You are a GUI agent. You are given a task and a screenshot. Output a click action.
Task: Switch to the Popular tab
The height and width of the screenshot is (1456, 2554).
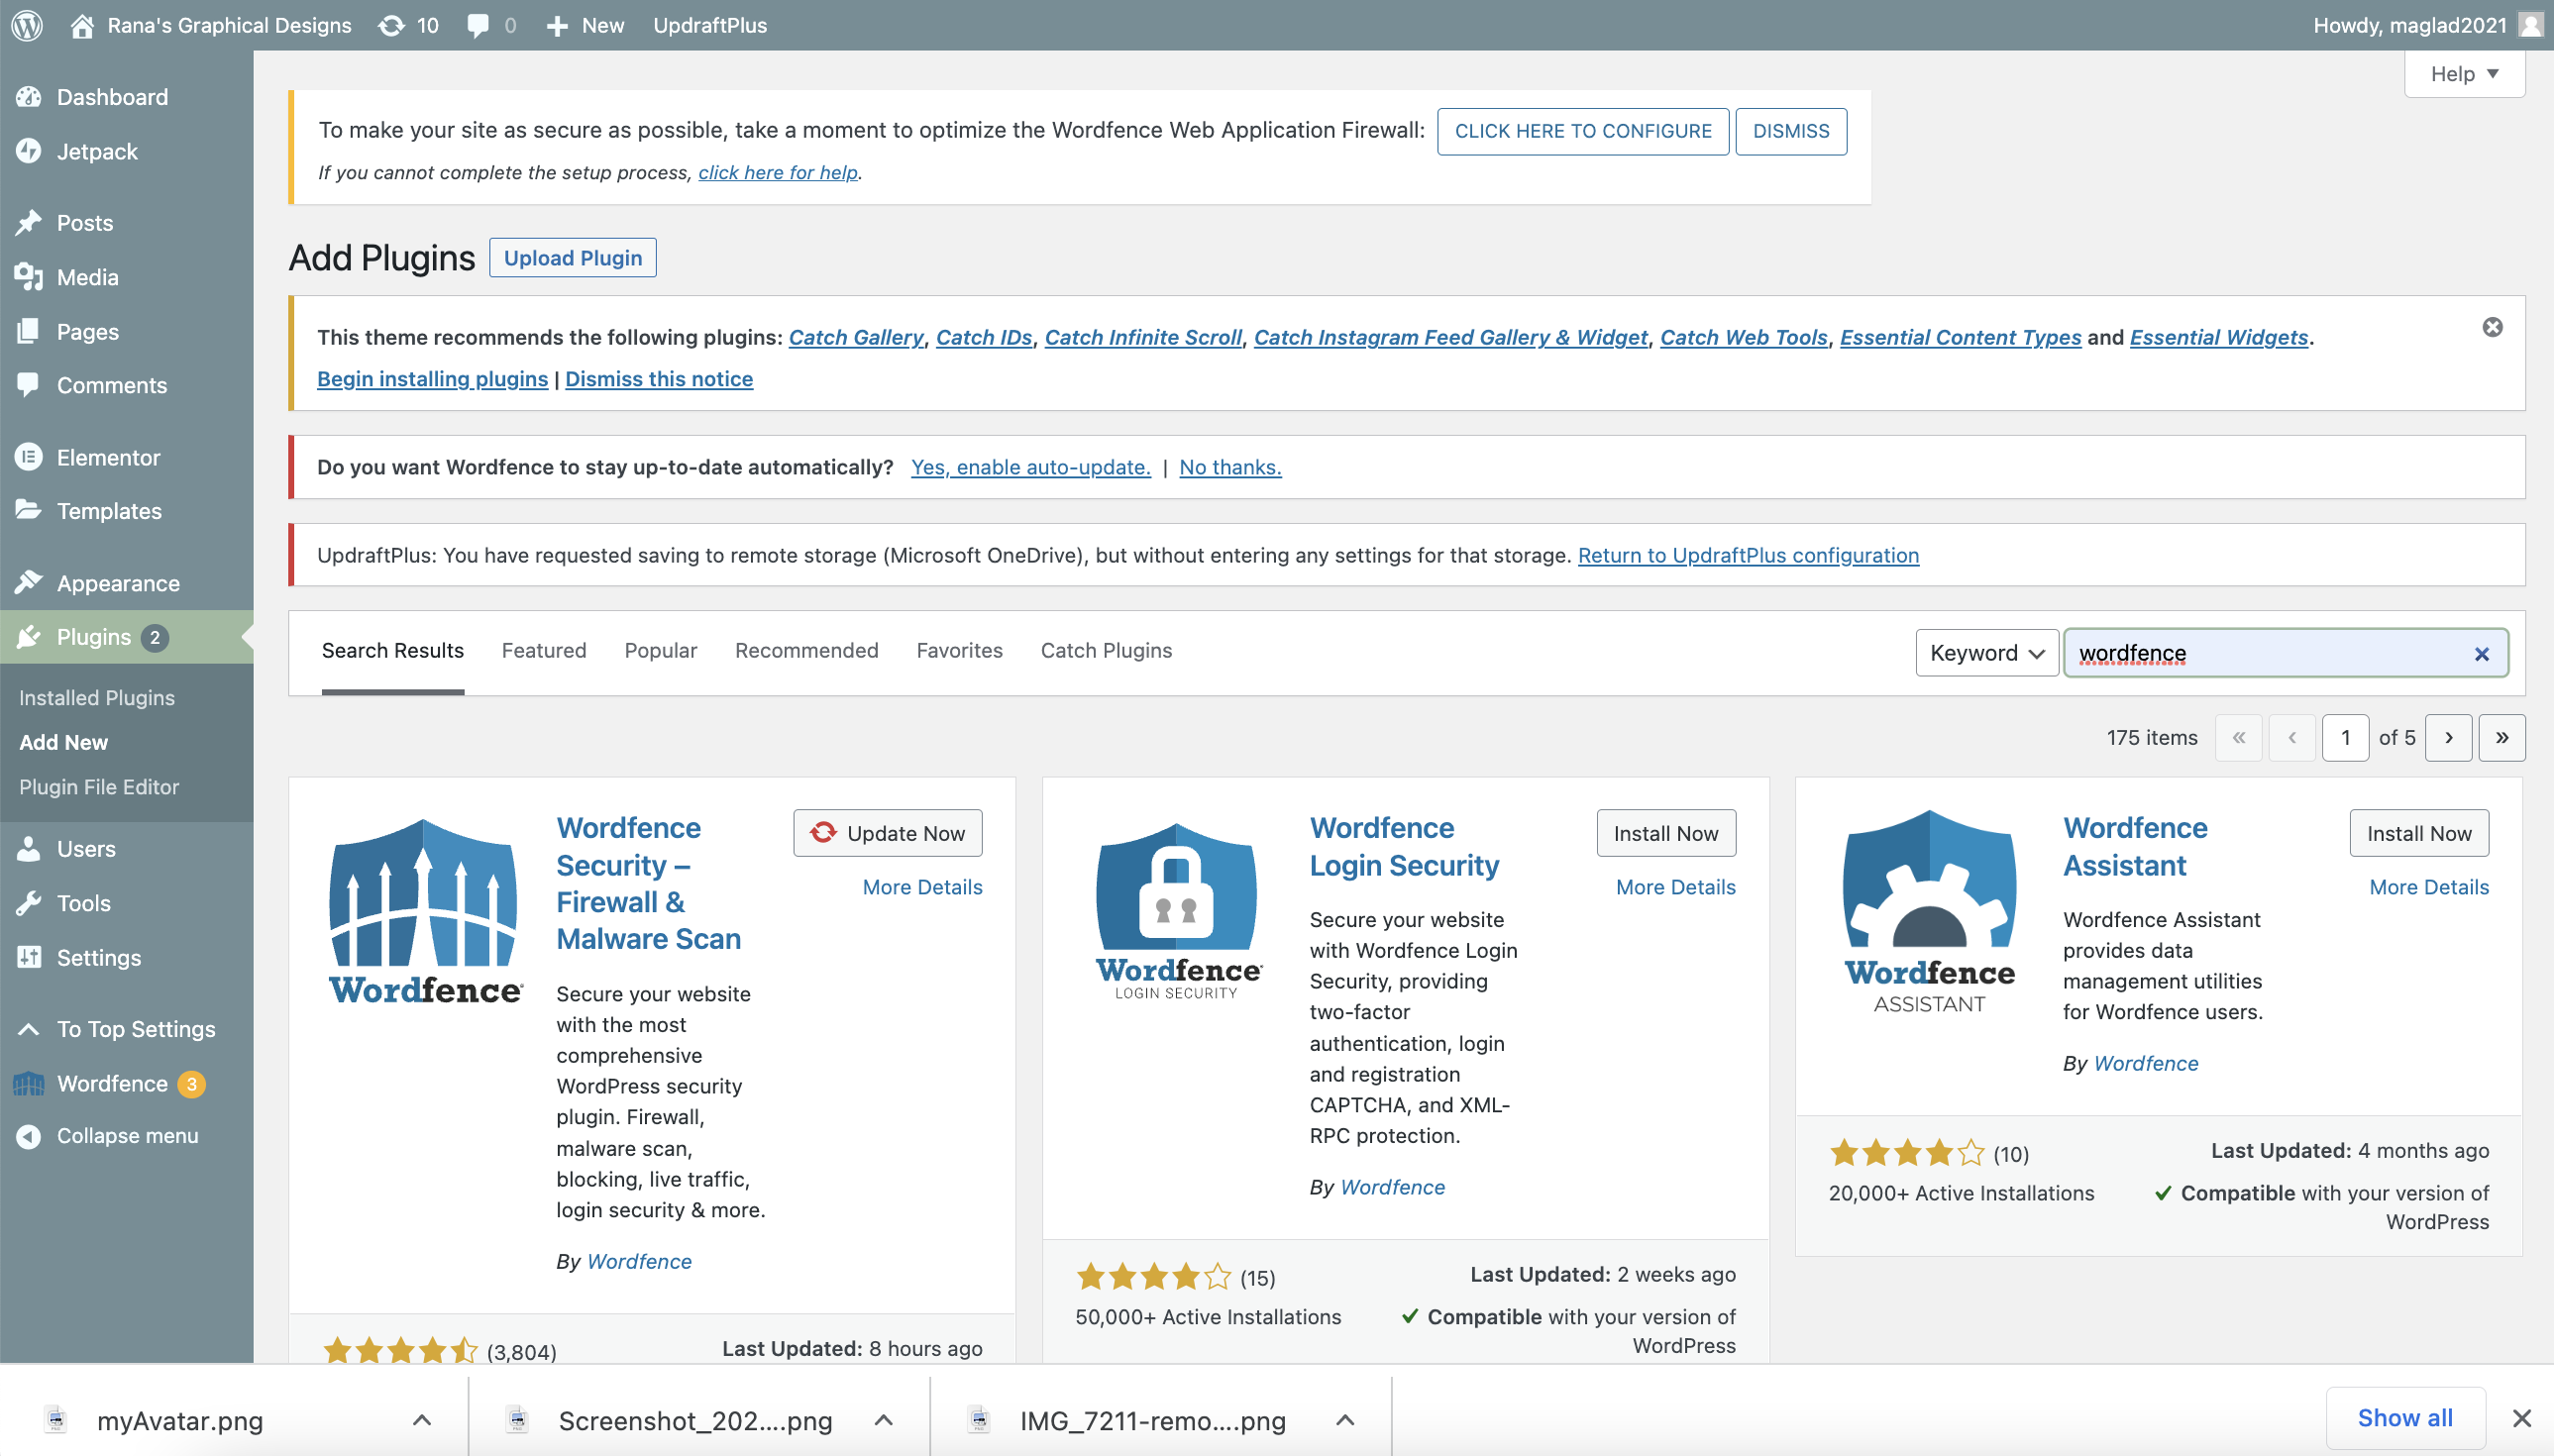(661, 651)
